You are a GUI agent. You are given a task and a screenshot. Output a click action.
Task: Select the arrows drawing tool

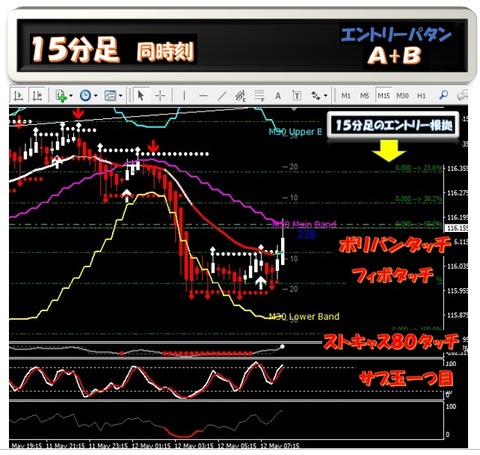(316, 96)
